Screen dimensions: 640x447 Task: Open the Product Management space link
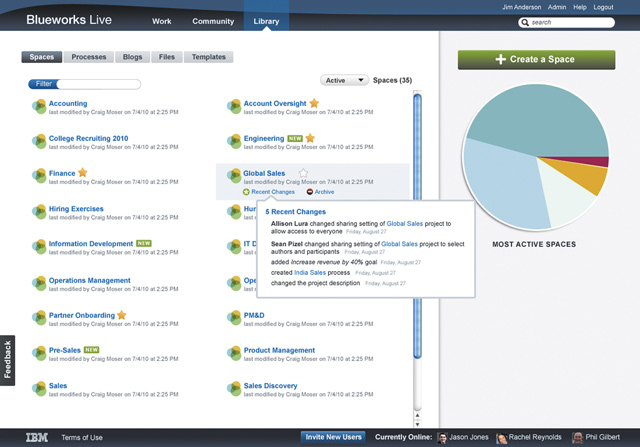click(x=279, y=350)
